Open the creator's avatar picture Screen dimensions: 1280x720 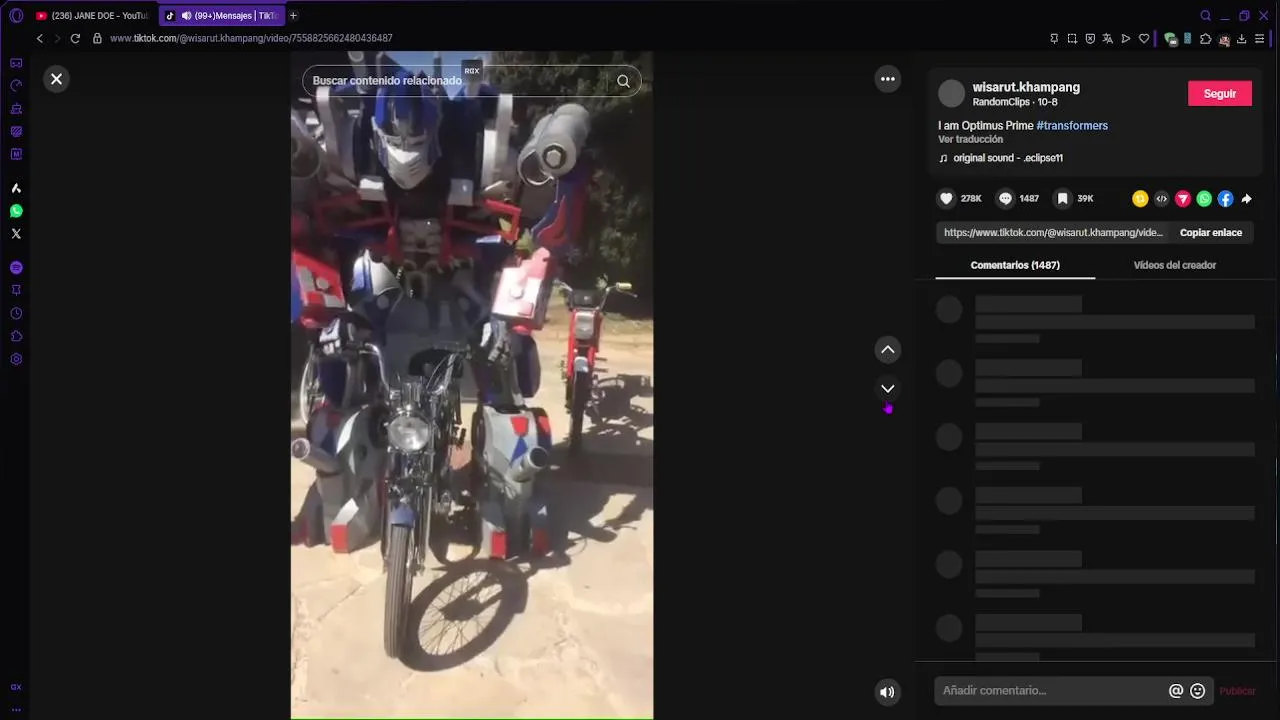point(951,94)
